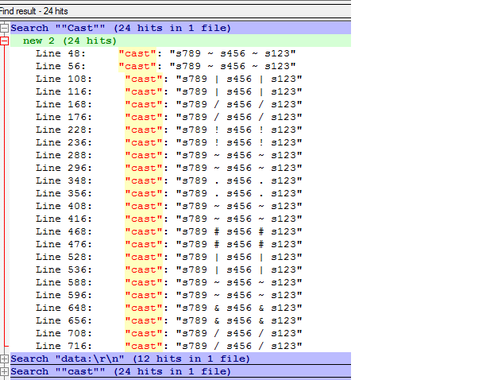Click the Line 648 search hit

(169, 308)
